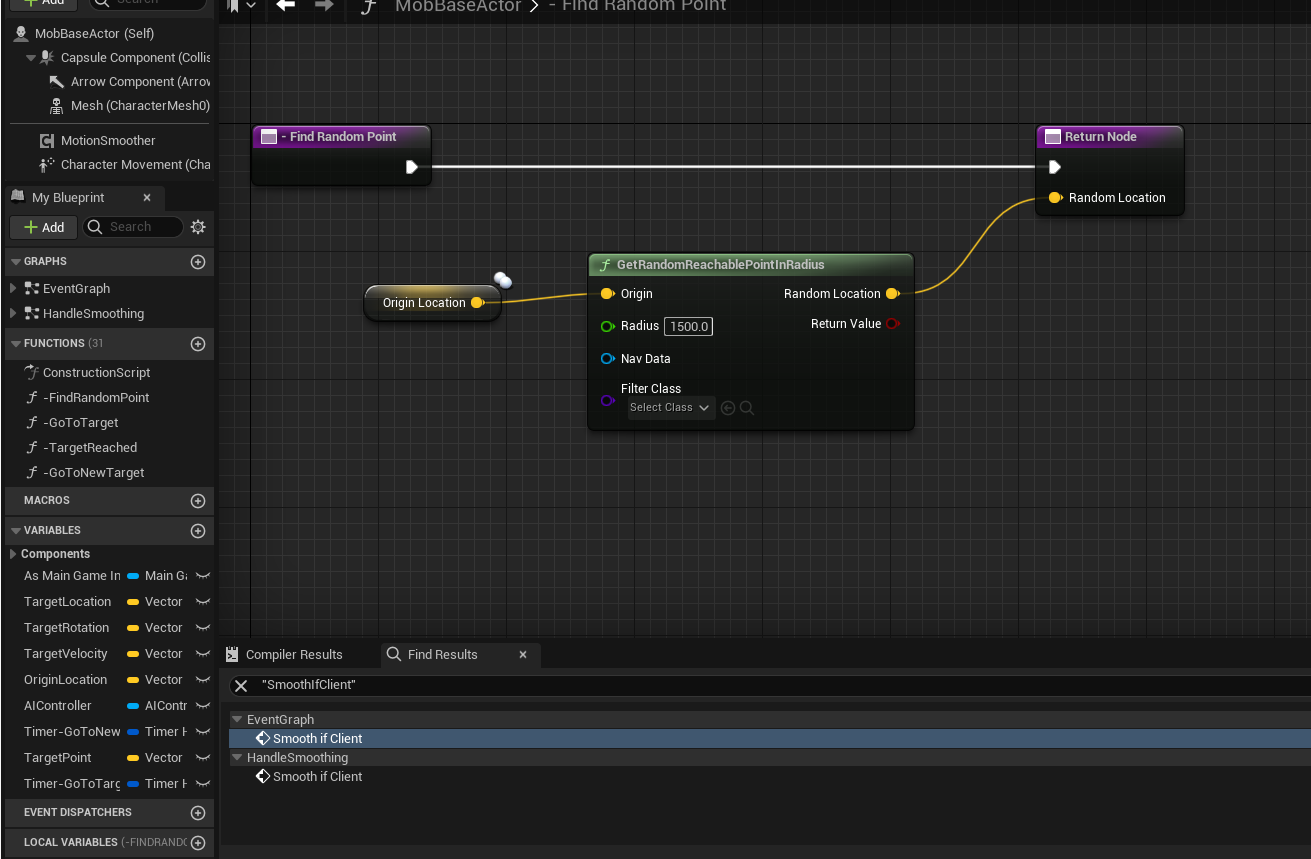Click Add button in My Blueprint panel
The image size is (1311, 859).
(x=44, y=227)
